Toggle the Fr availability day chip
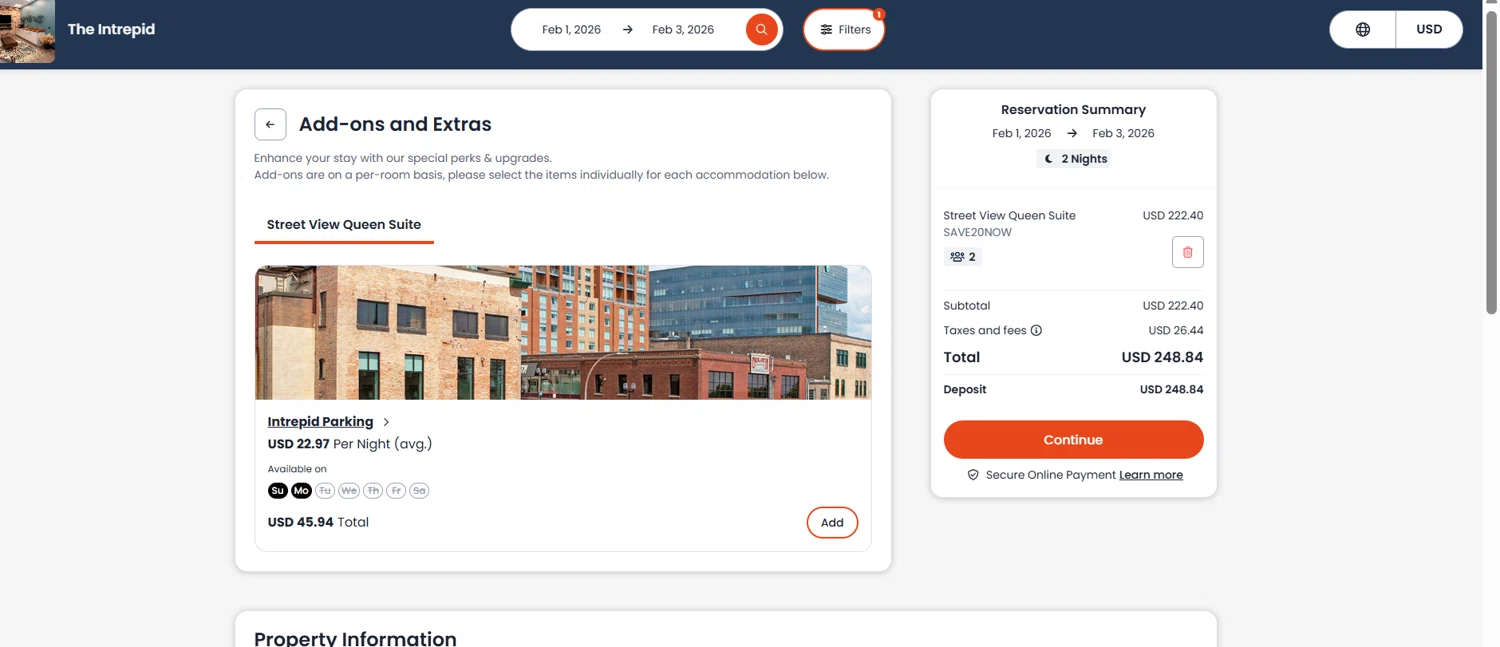 (x=396, y=491)
